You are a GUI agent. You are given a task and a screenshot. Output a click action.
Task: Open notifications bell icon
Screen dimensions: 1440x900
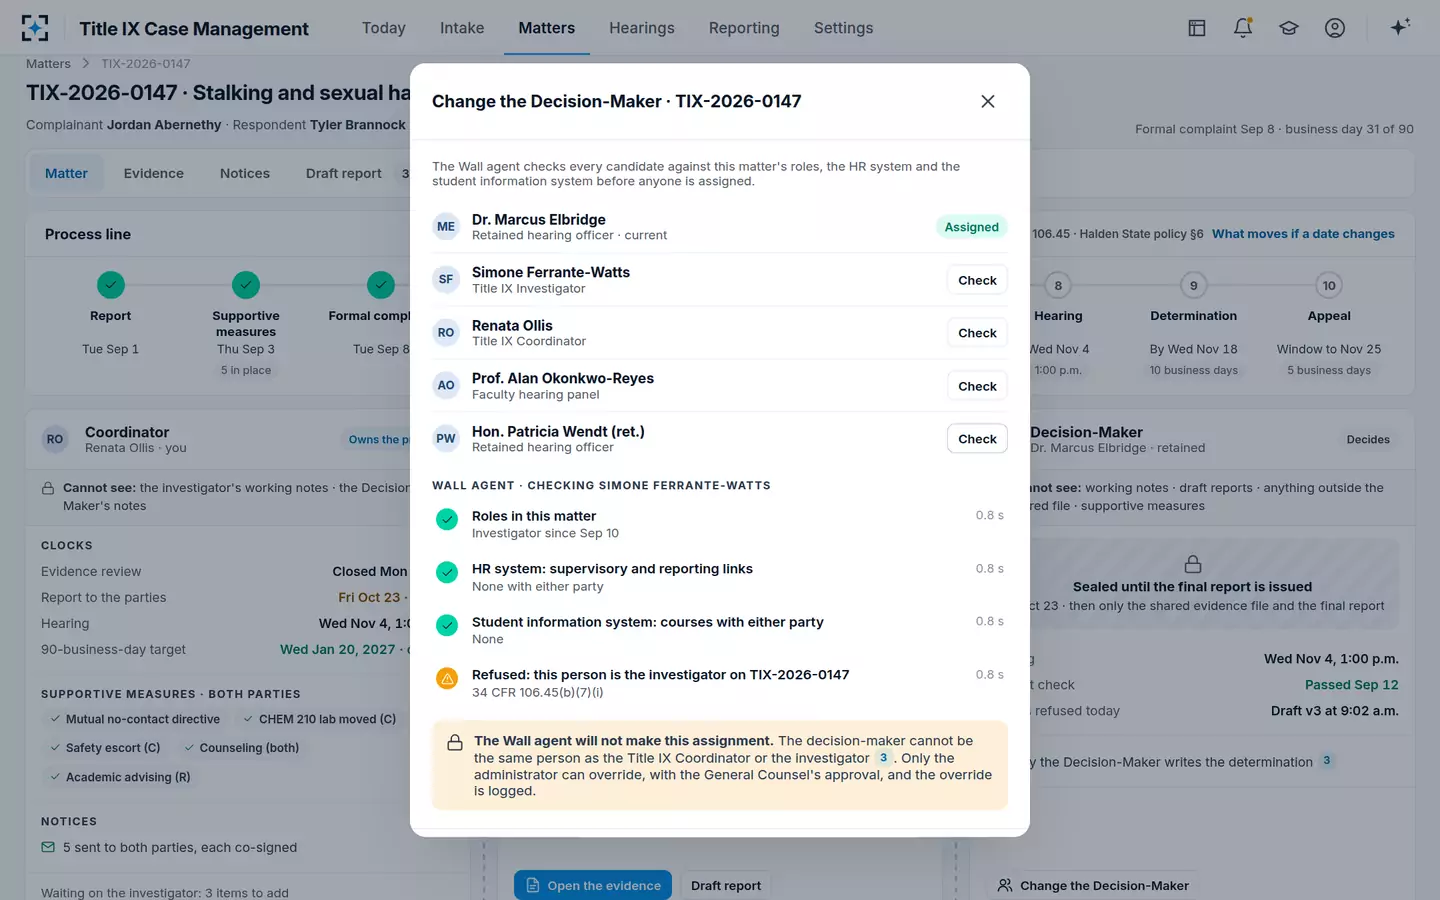click(1243, 28)
